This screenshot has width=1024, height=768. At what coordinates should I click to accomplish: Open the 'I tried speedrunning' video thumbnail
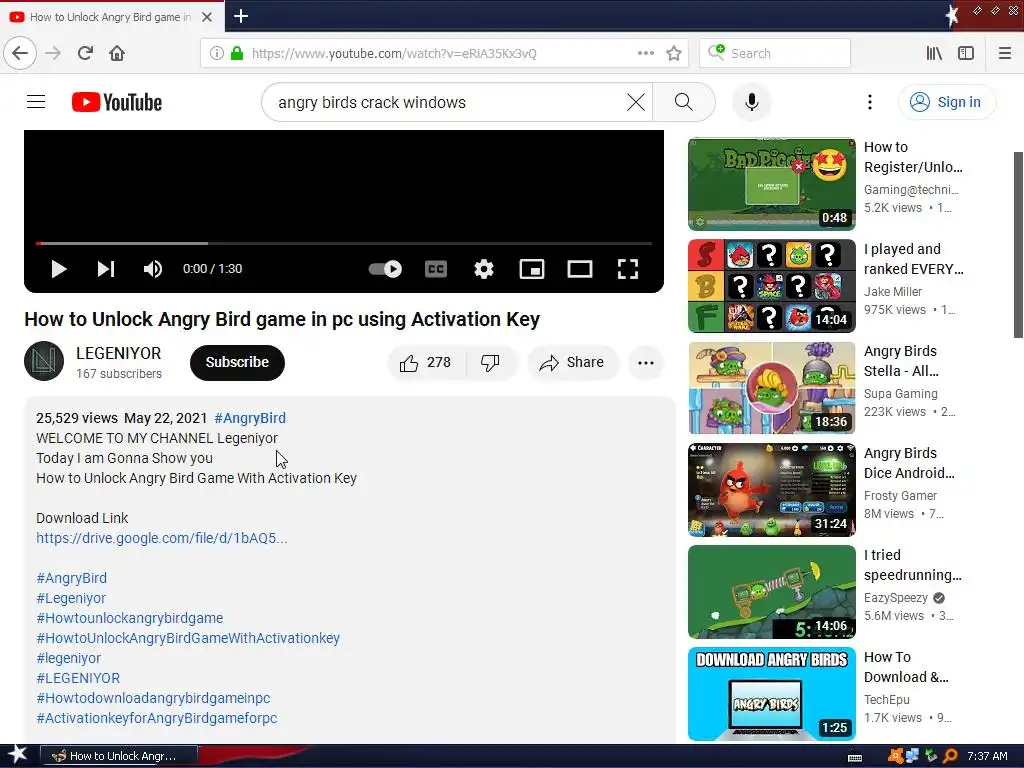pos(771,592)
